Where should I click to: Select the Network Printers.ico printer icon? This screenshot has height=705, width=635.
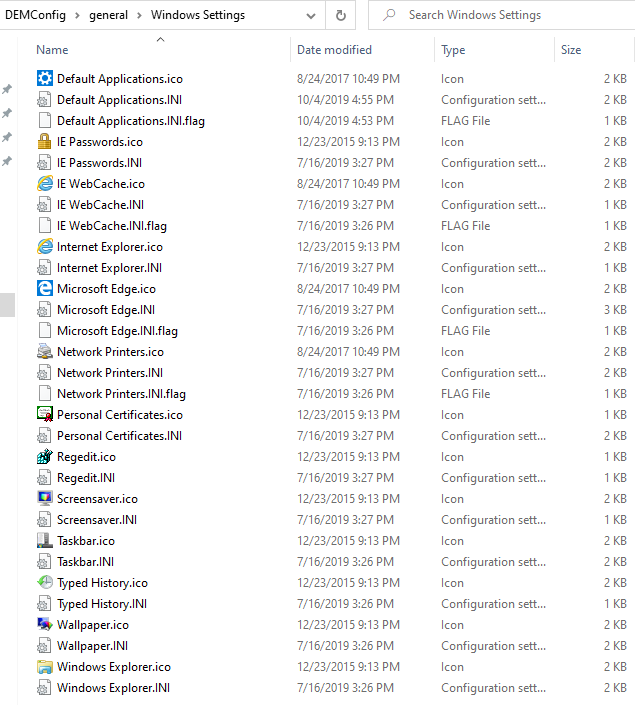[44, 352]
